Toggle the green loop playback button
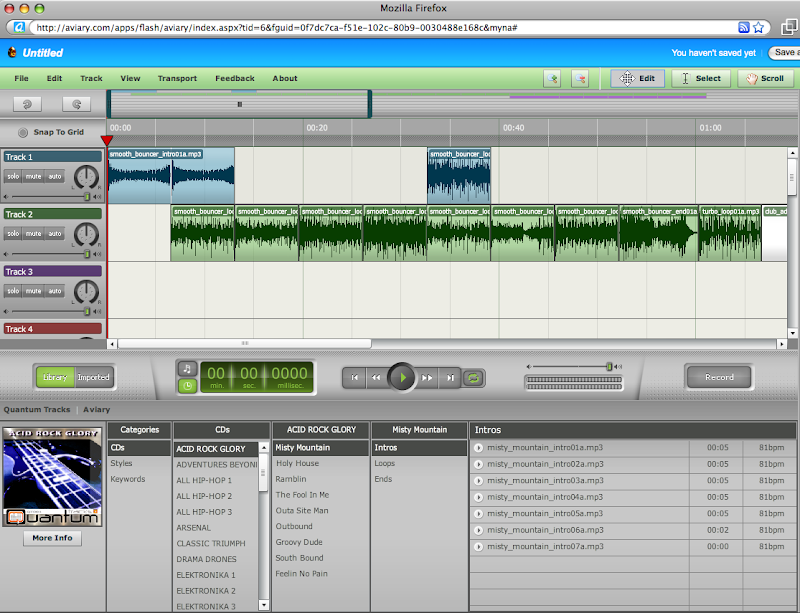 coord(473,378)
